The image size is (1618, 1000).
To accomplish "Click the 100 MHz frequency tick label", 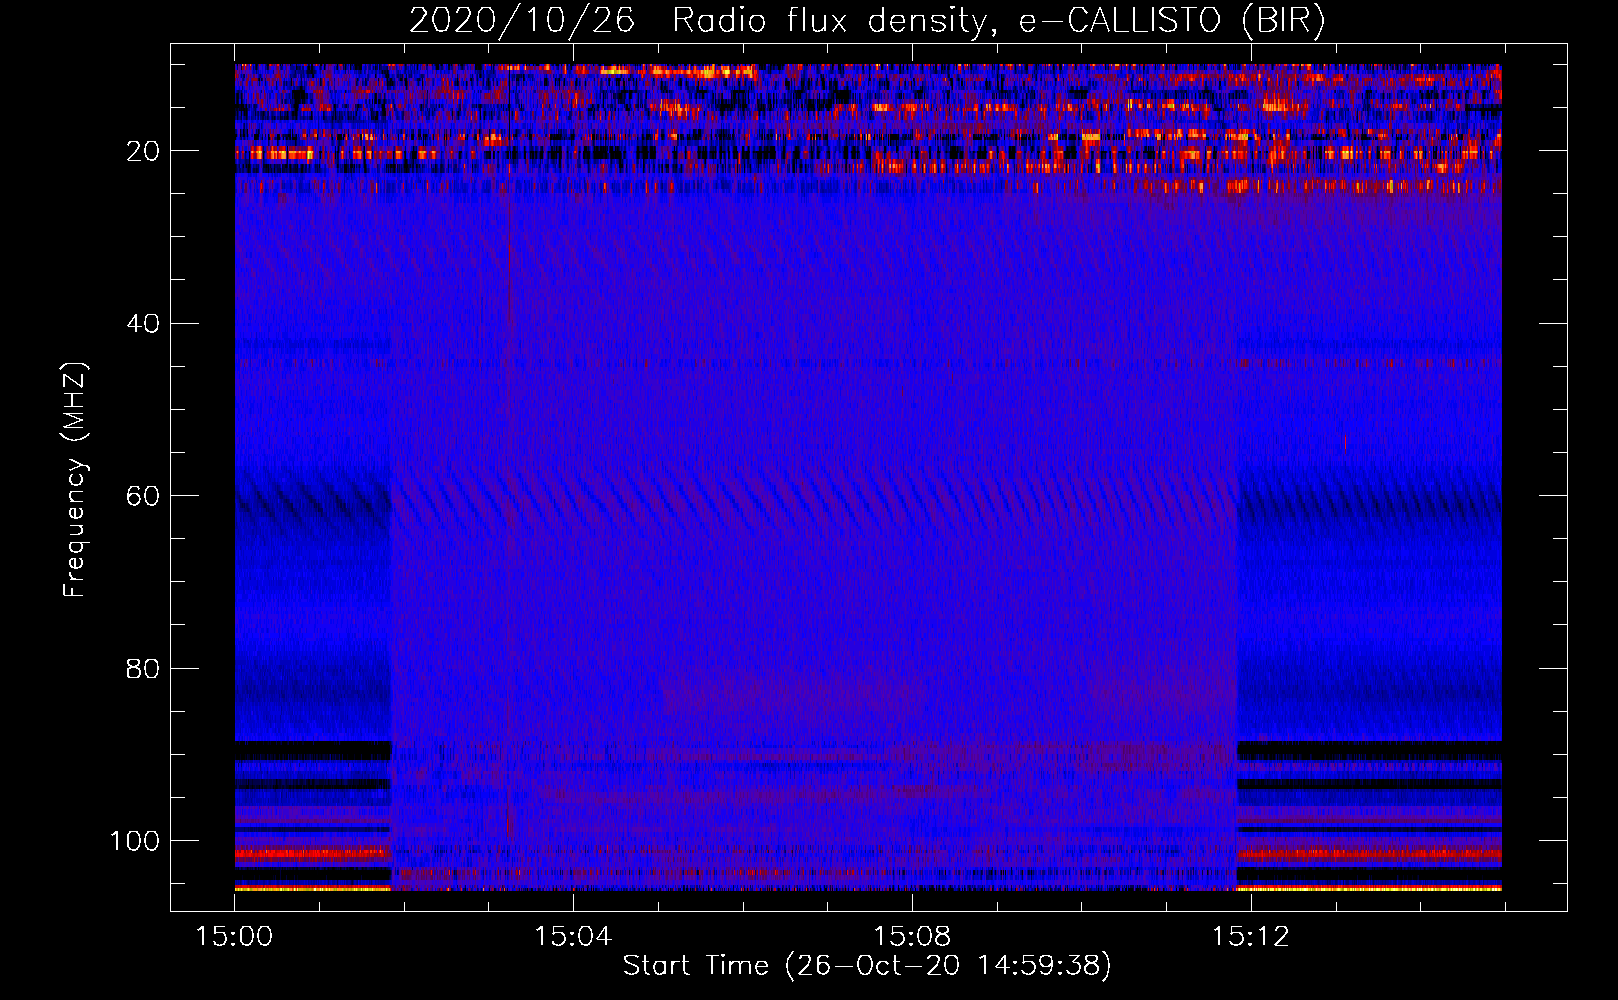I will 135,841.
